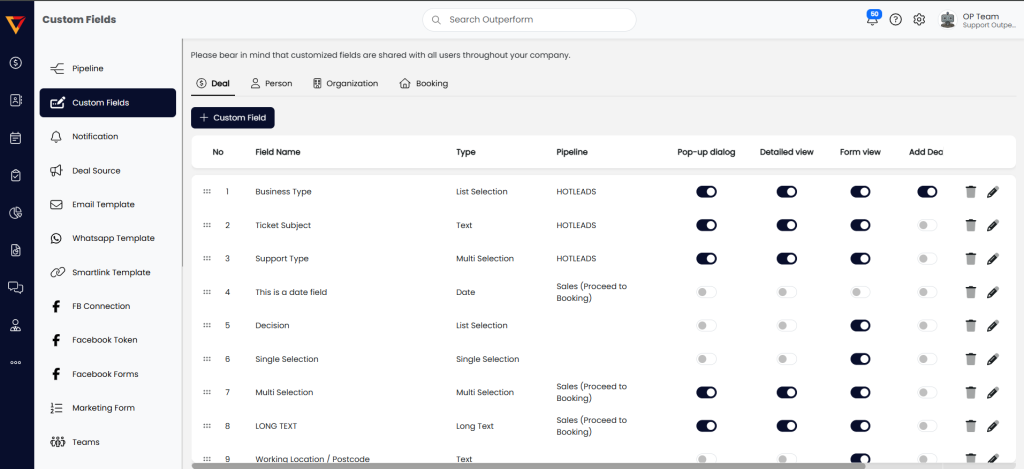Viewport: 1024px width, 469px height.
Task: Open Email Template in the settings sidebar
Action: pyautogui.click(x=103, y=205)
